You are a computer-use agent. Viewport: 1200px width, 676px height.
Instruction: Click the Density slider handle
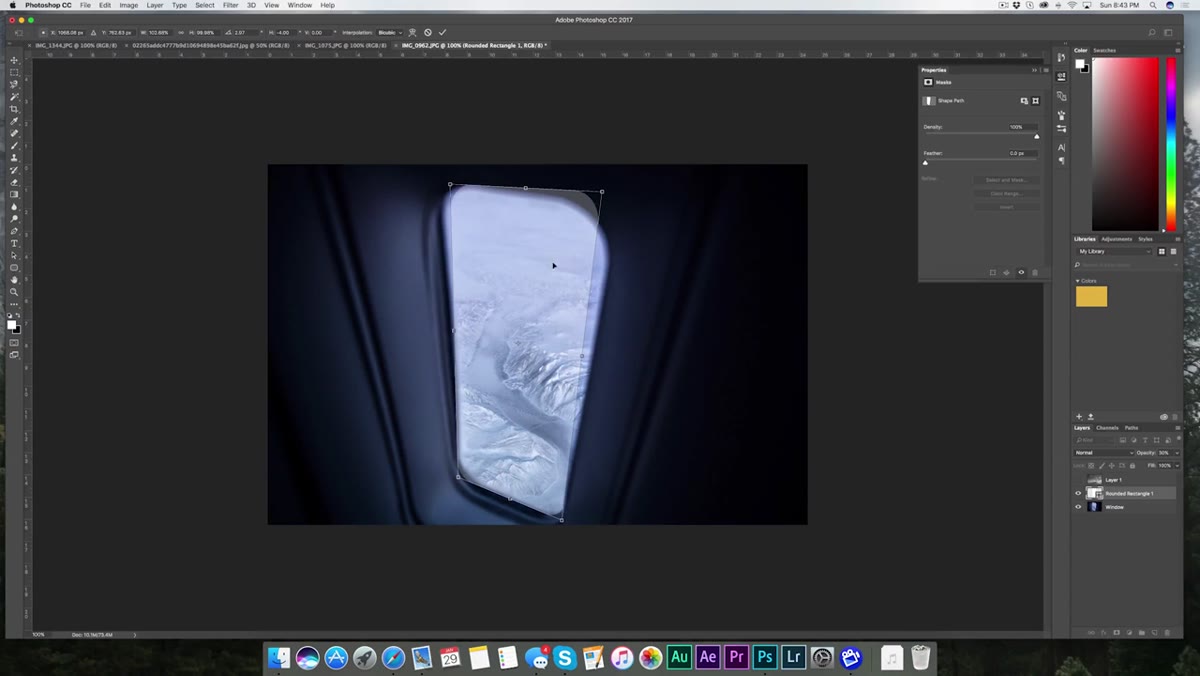tap(1036, 136)
